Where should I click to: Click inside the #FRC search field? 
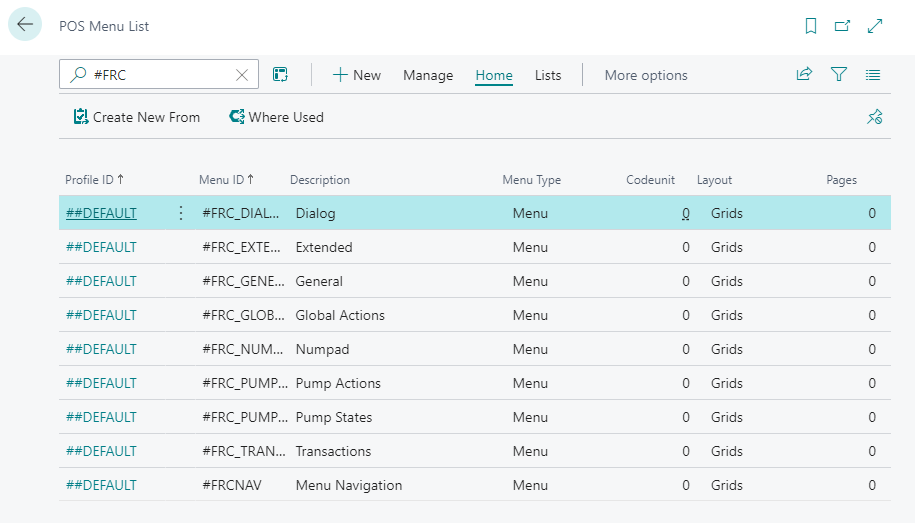pos(160,75)
